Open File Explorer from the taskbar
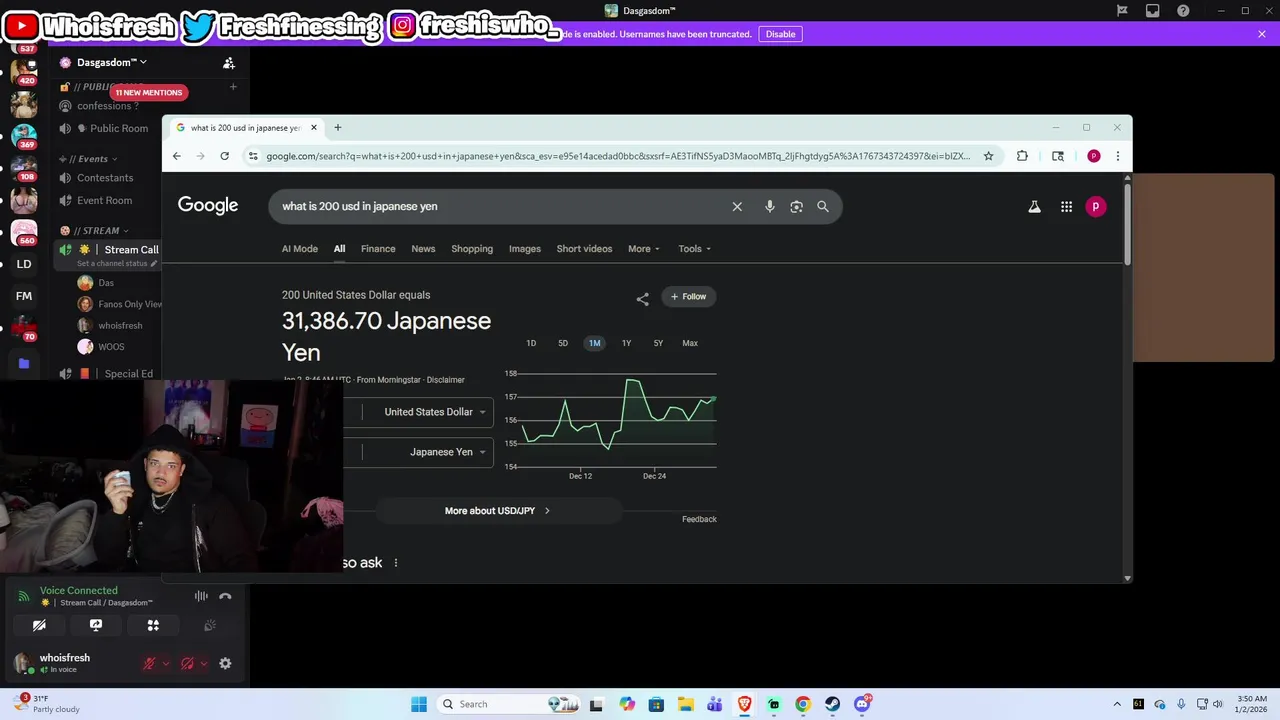 pos(685,704)
